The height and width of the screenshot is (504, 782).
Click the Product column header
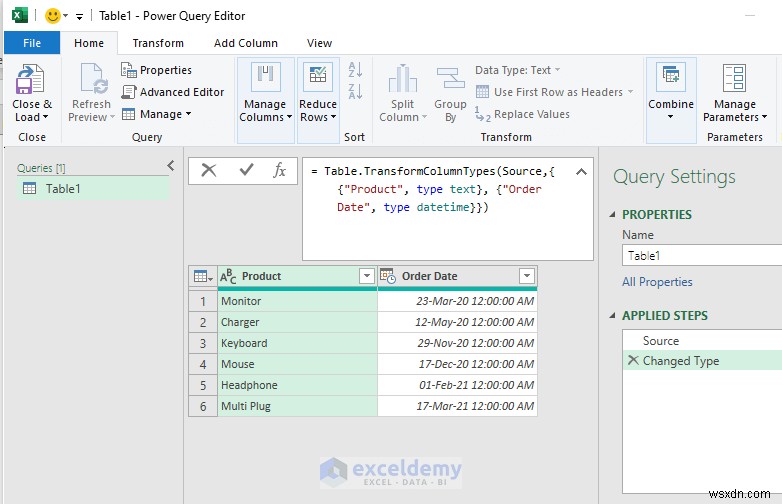(297, 276)
